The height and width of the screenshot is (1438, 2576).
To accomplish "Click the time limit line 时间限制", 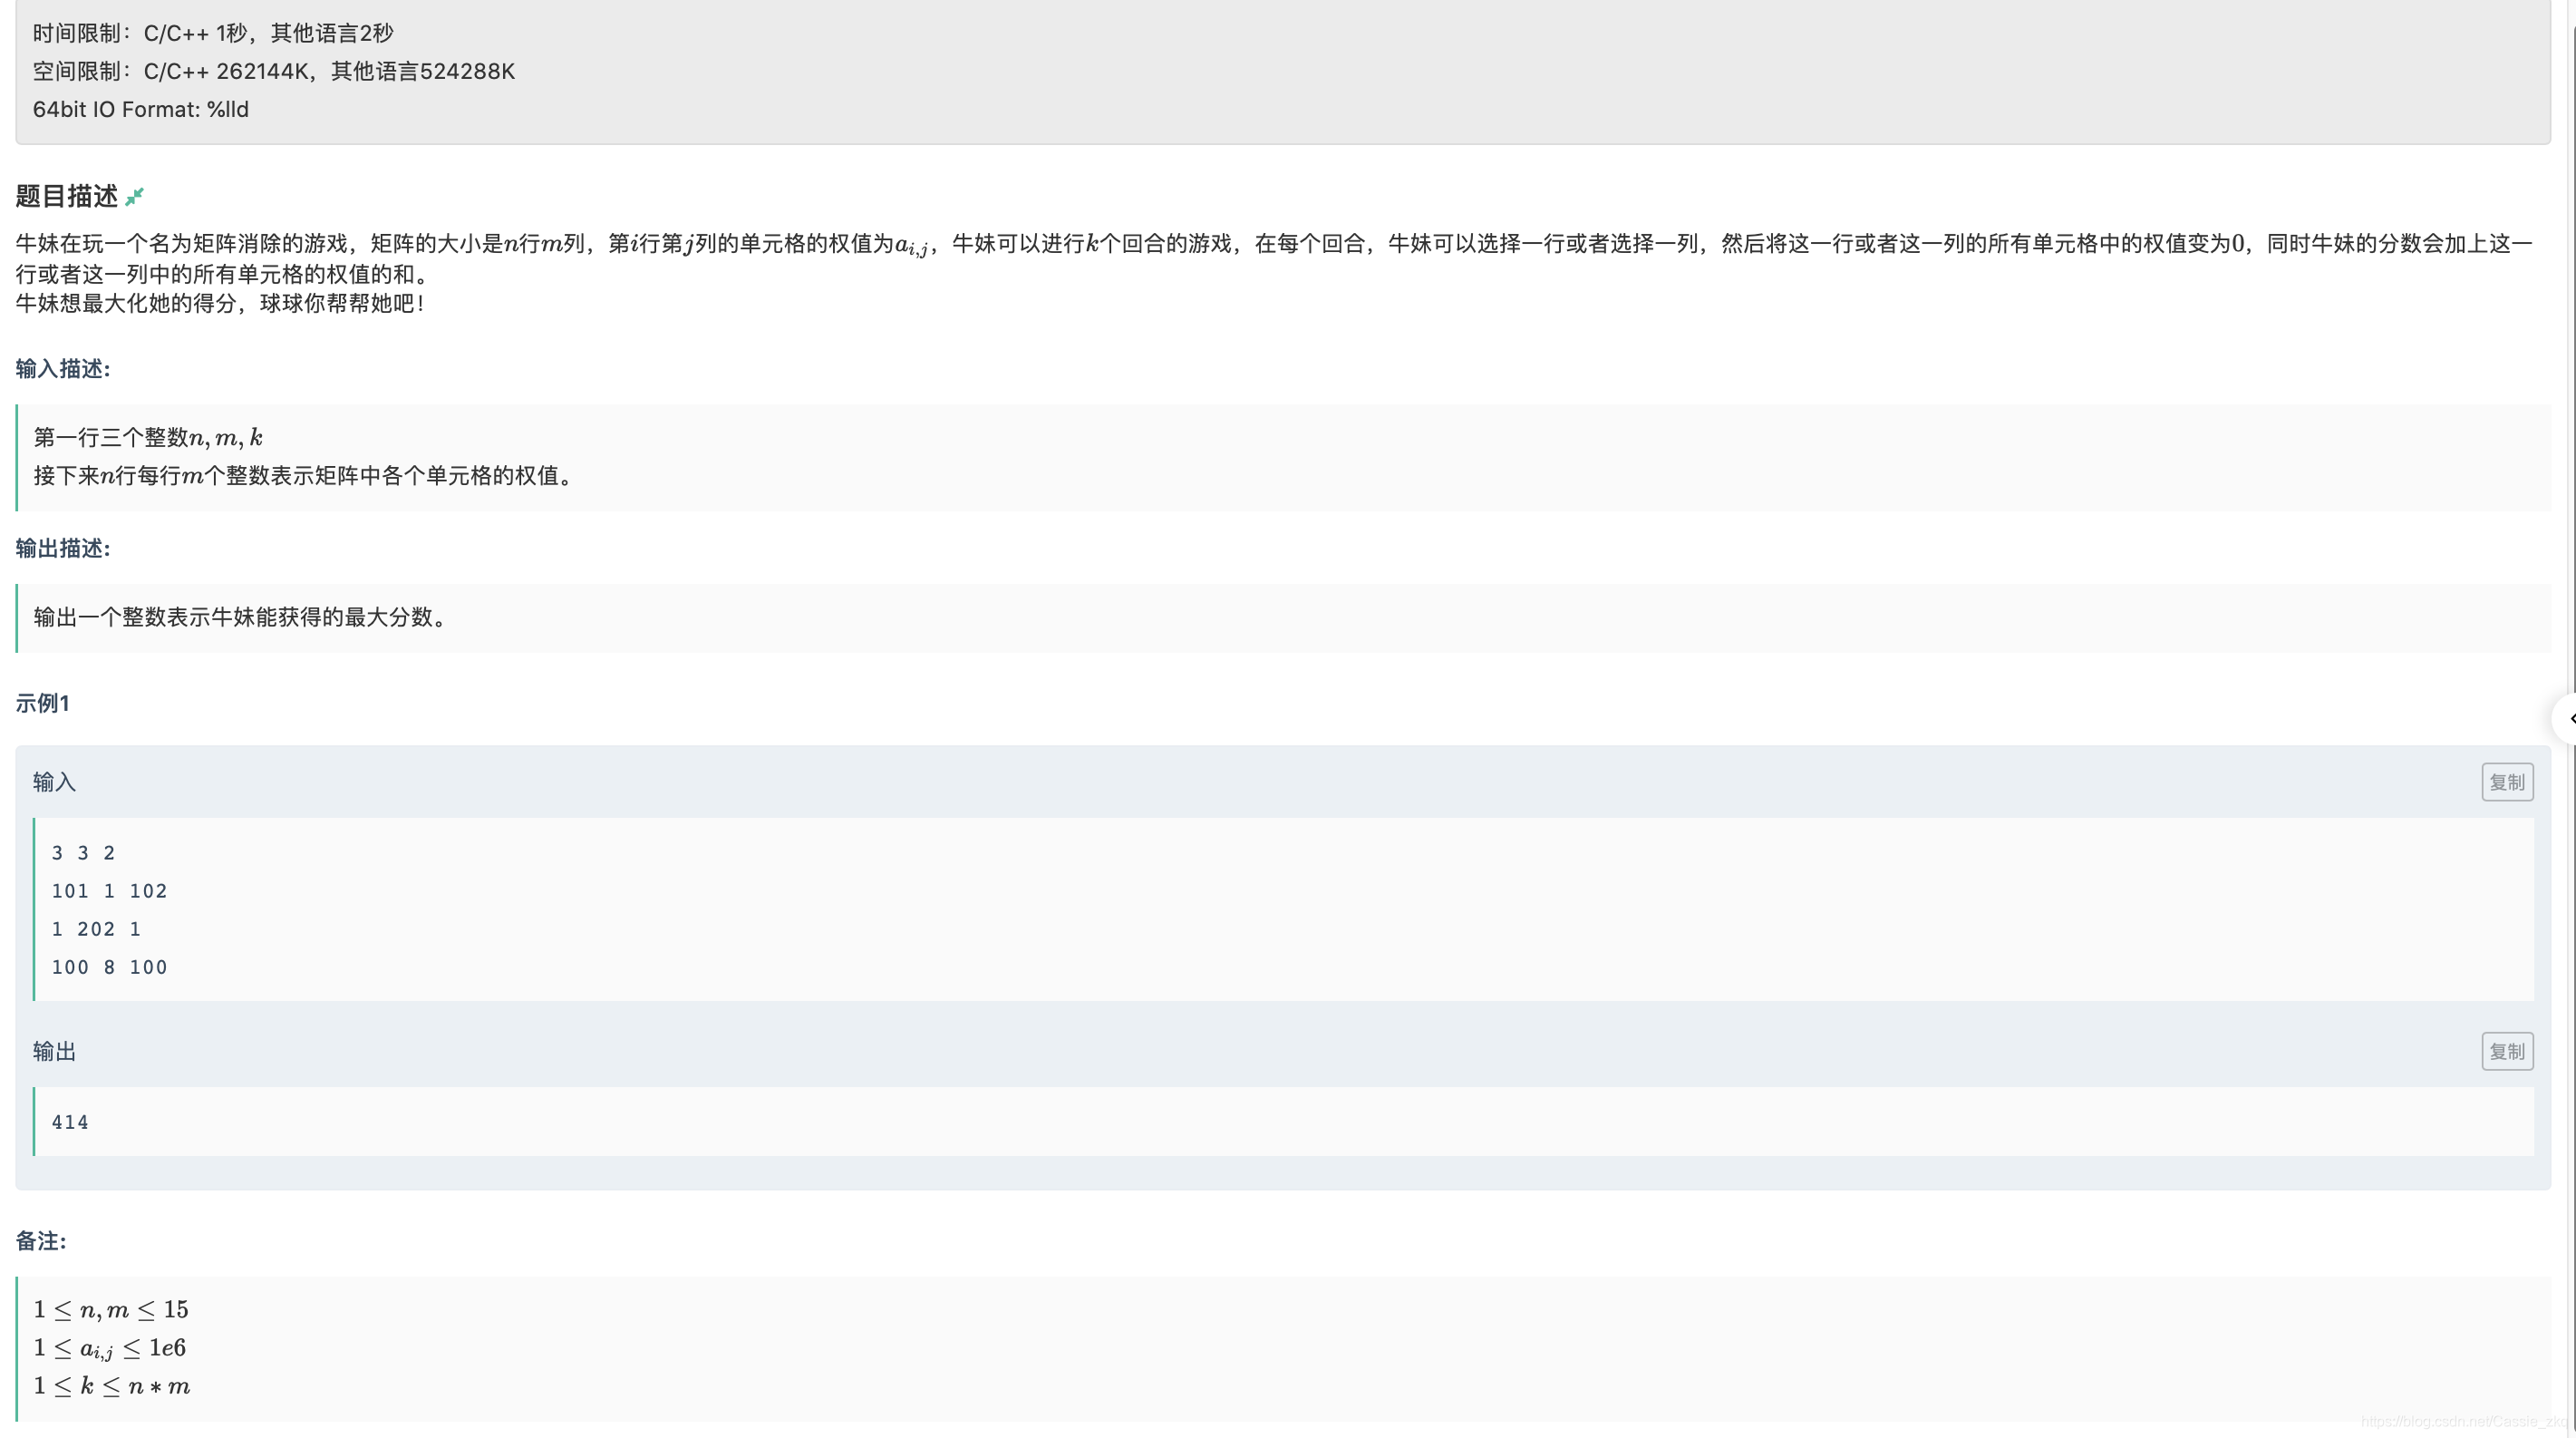I will point(213,33).
